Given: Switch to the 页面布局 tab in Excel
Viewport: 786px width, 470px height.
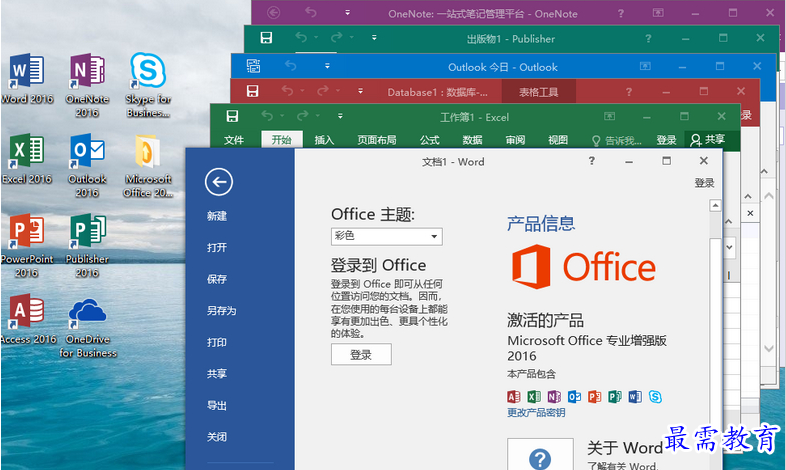Looking at the screenshot, I should coord(377,140).
